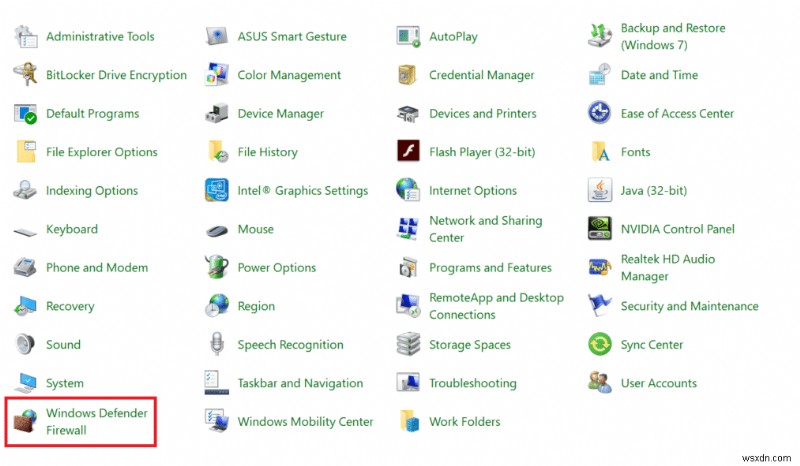Viewport: 800px width, 466px height.
Task: Open the Programs and Features link
Action: tap(490, 268)
